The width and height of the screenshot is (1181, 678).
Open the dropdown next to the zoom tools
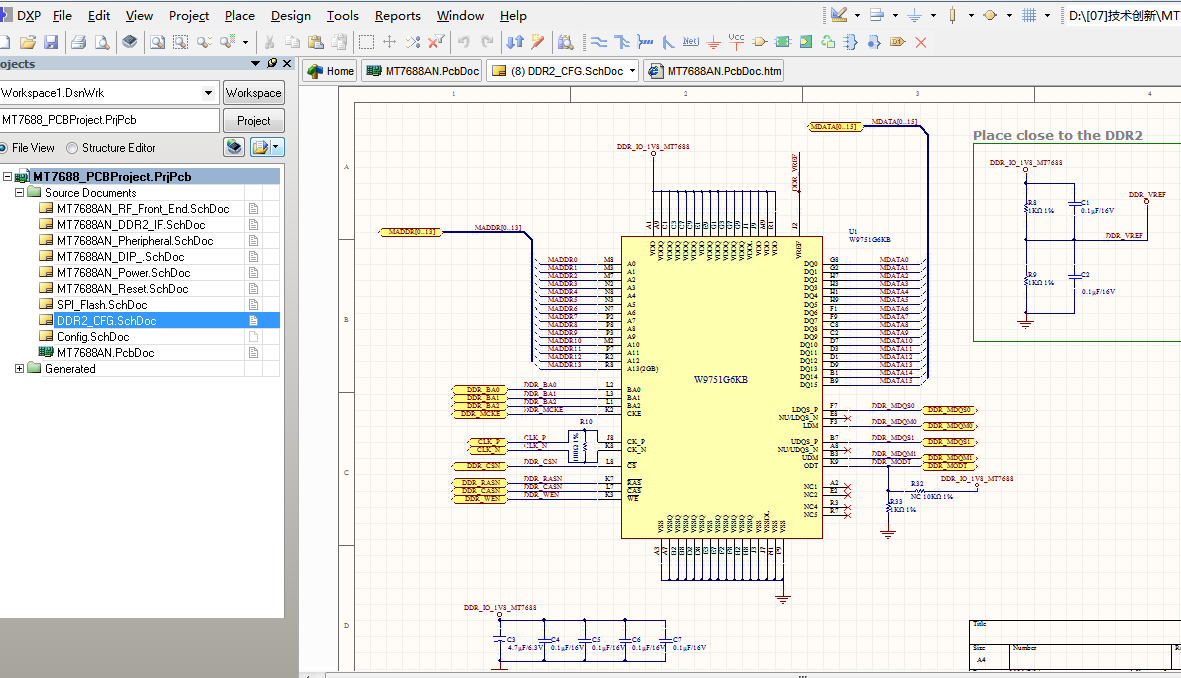click(246, 42)
